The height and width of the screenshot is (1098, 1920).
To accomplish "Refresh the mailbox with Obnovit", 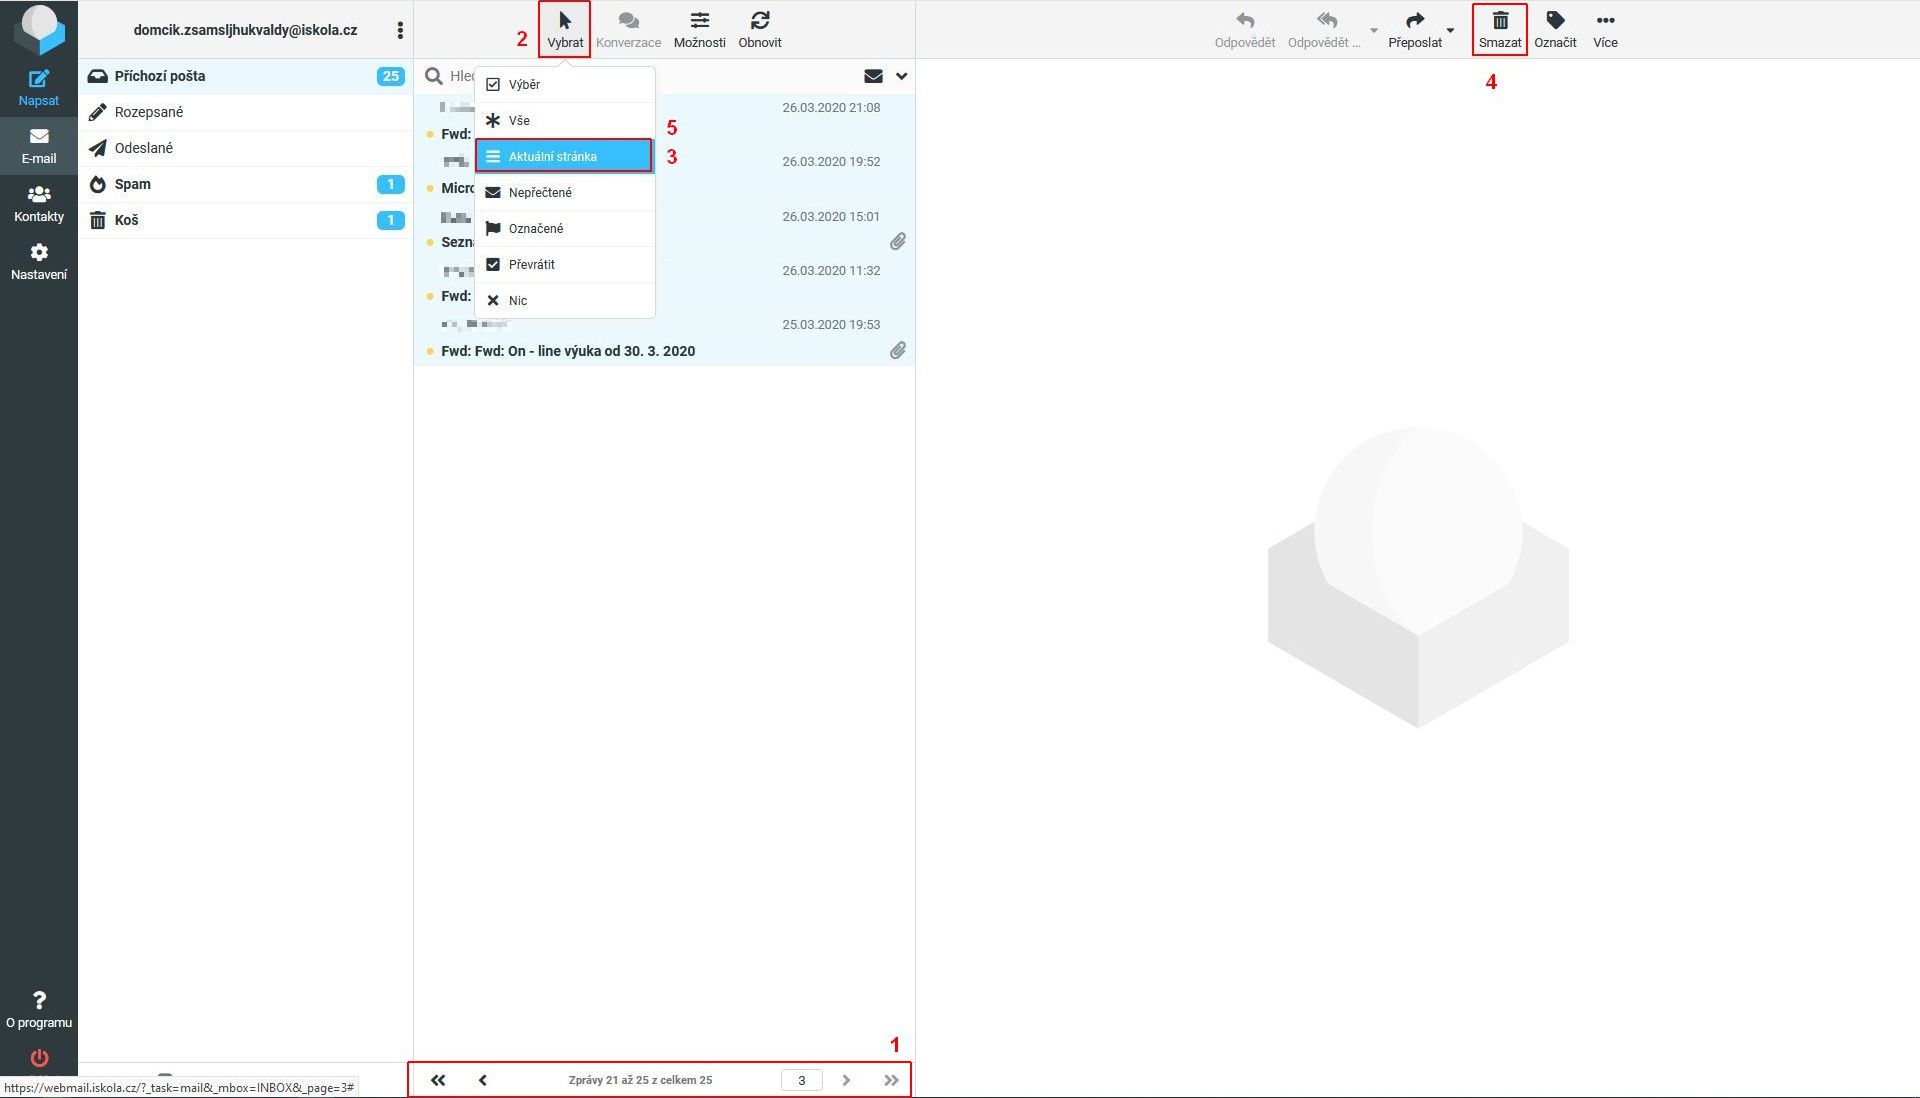I will coord(760,30).
